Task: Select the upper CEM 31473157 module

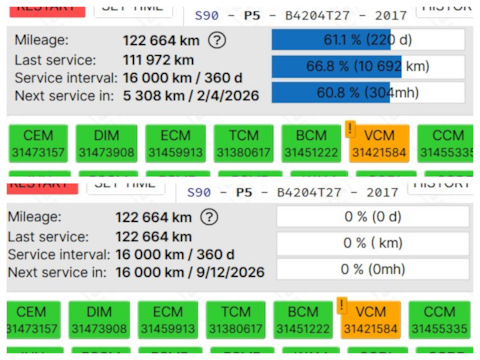Action: pos(38,144)
